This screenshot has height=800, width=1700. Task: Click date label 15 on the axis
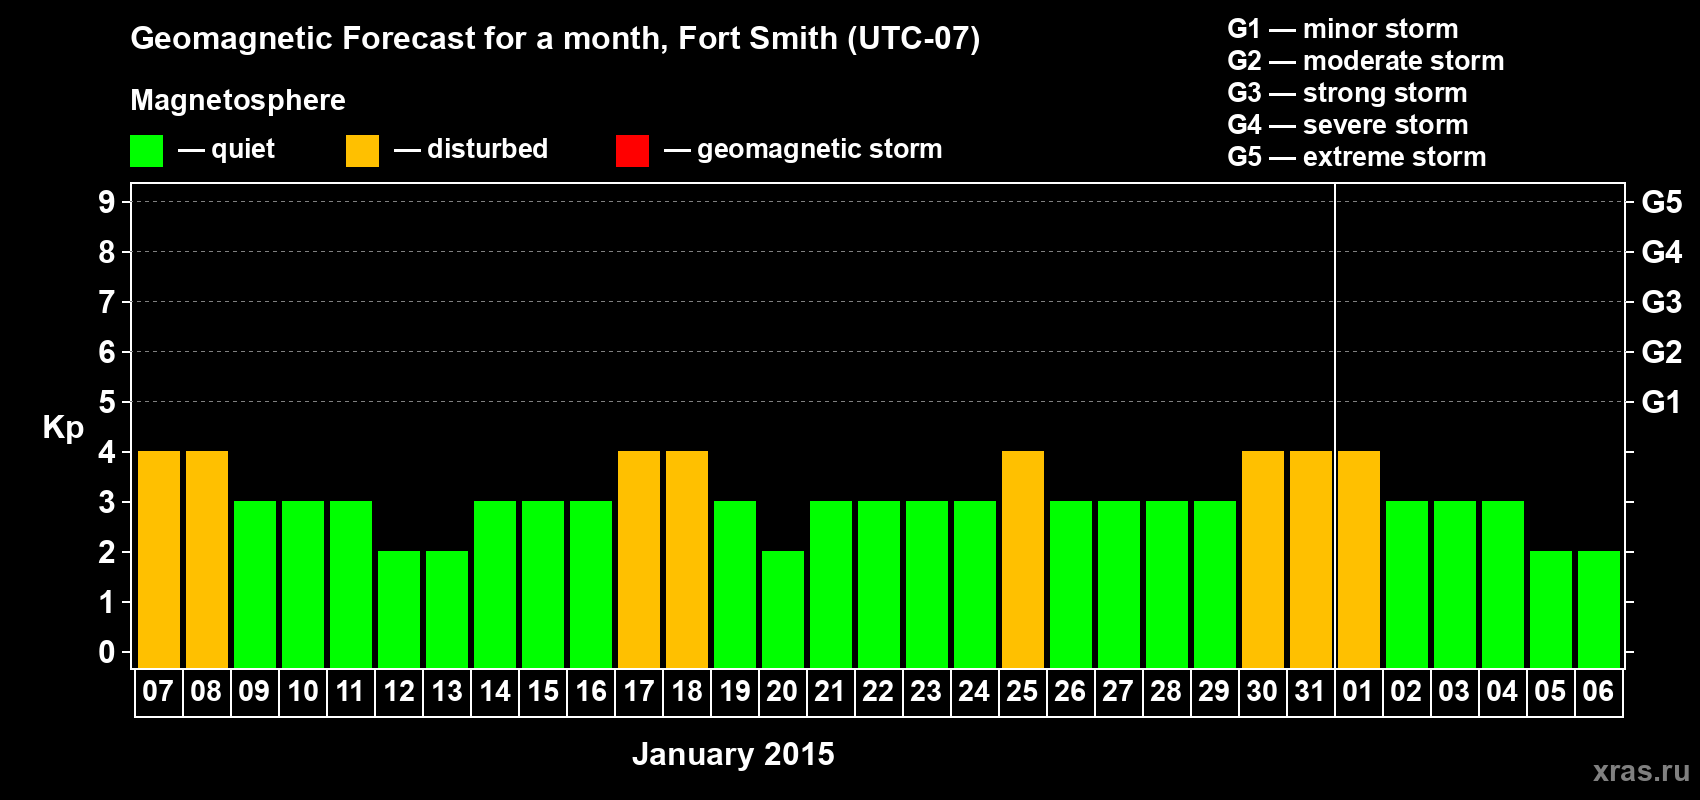point(542,691)
